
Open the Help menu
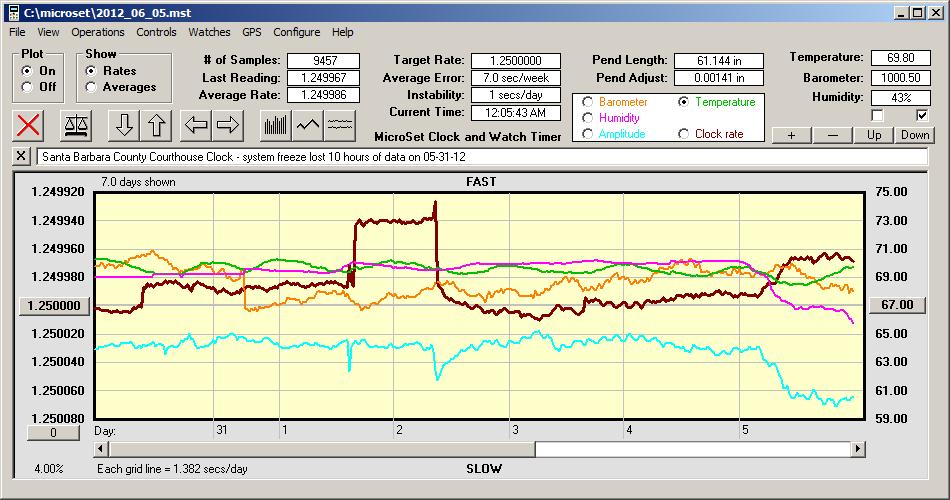point(342,32)
